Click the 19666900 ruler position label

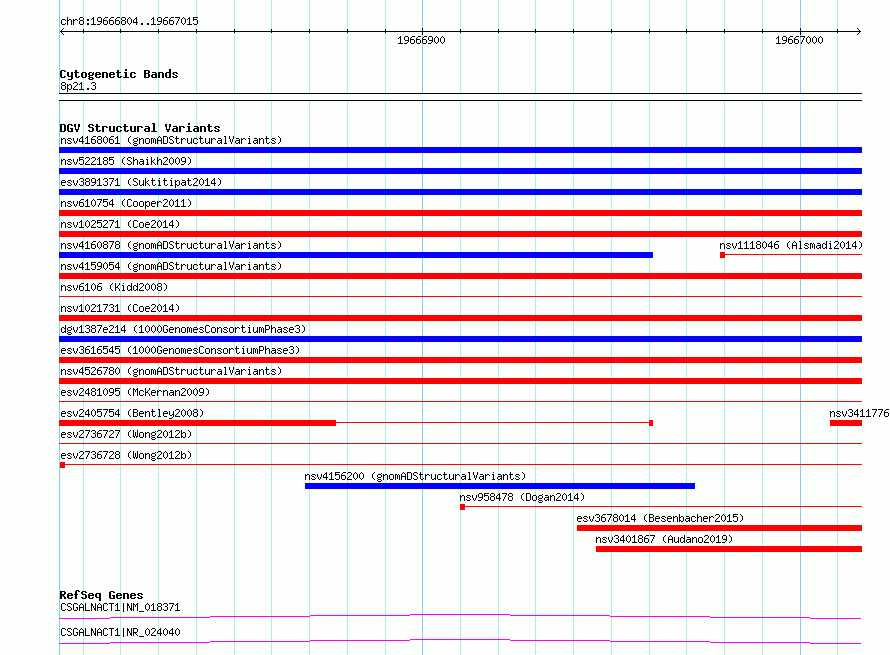click(421, 40)
